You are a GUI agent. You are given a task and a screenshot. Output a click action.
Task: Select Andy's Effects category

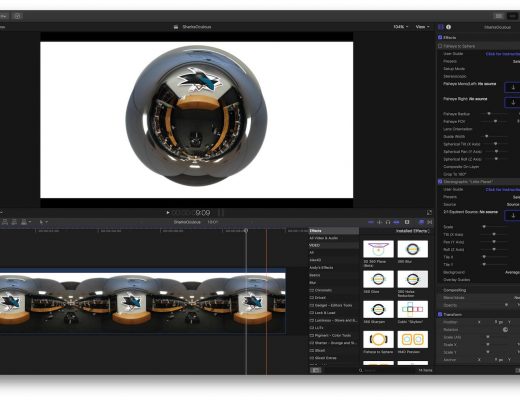(x=321, y=268)
